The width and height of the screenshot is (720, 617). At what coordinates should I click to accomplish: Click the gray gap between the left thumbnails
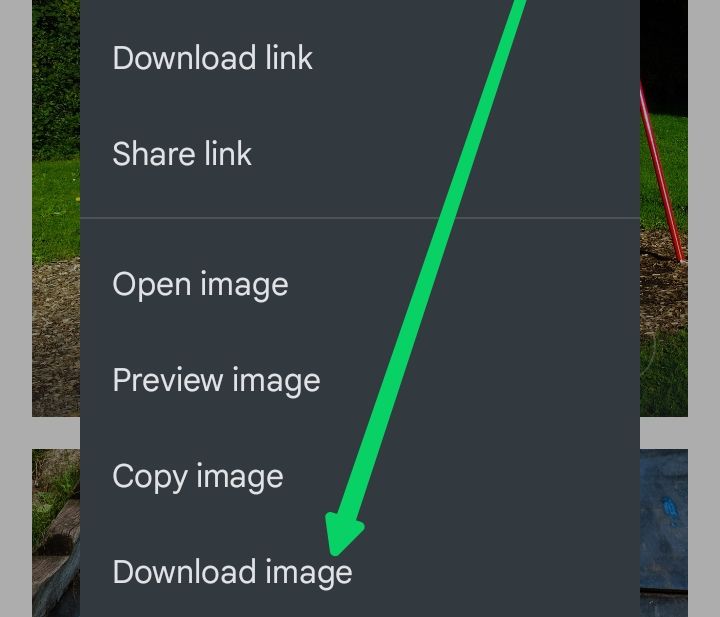click(x=56, y=433)
